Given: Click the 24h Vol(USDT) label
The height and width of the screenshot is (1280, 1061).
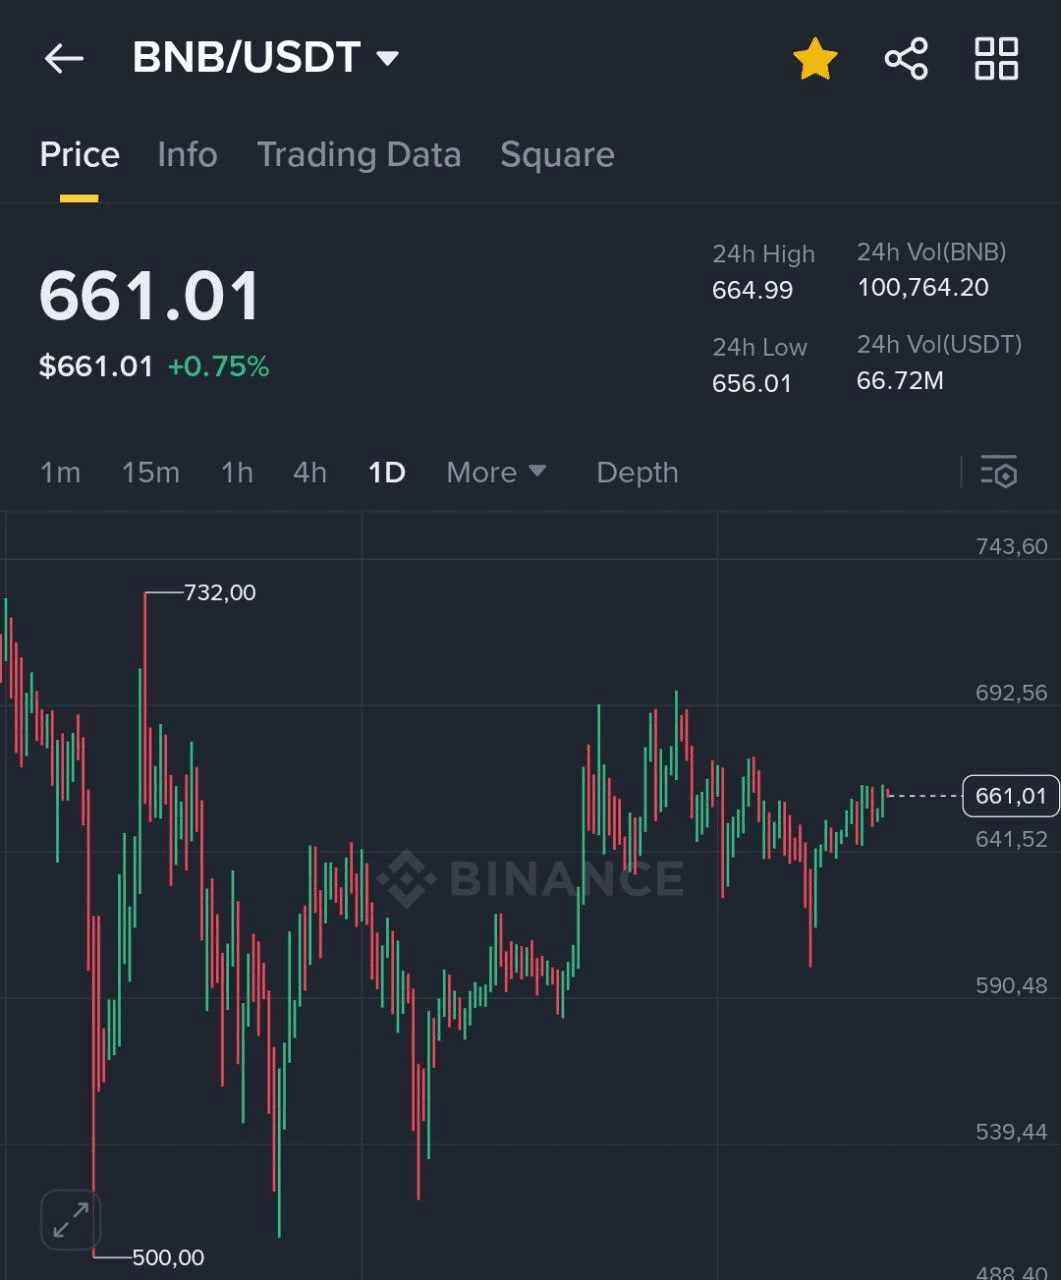Looking at the screenshot, I should click(939, 344).
